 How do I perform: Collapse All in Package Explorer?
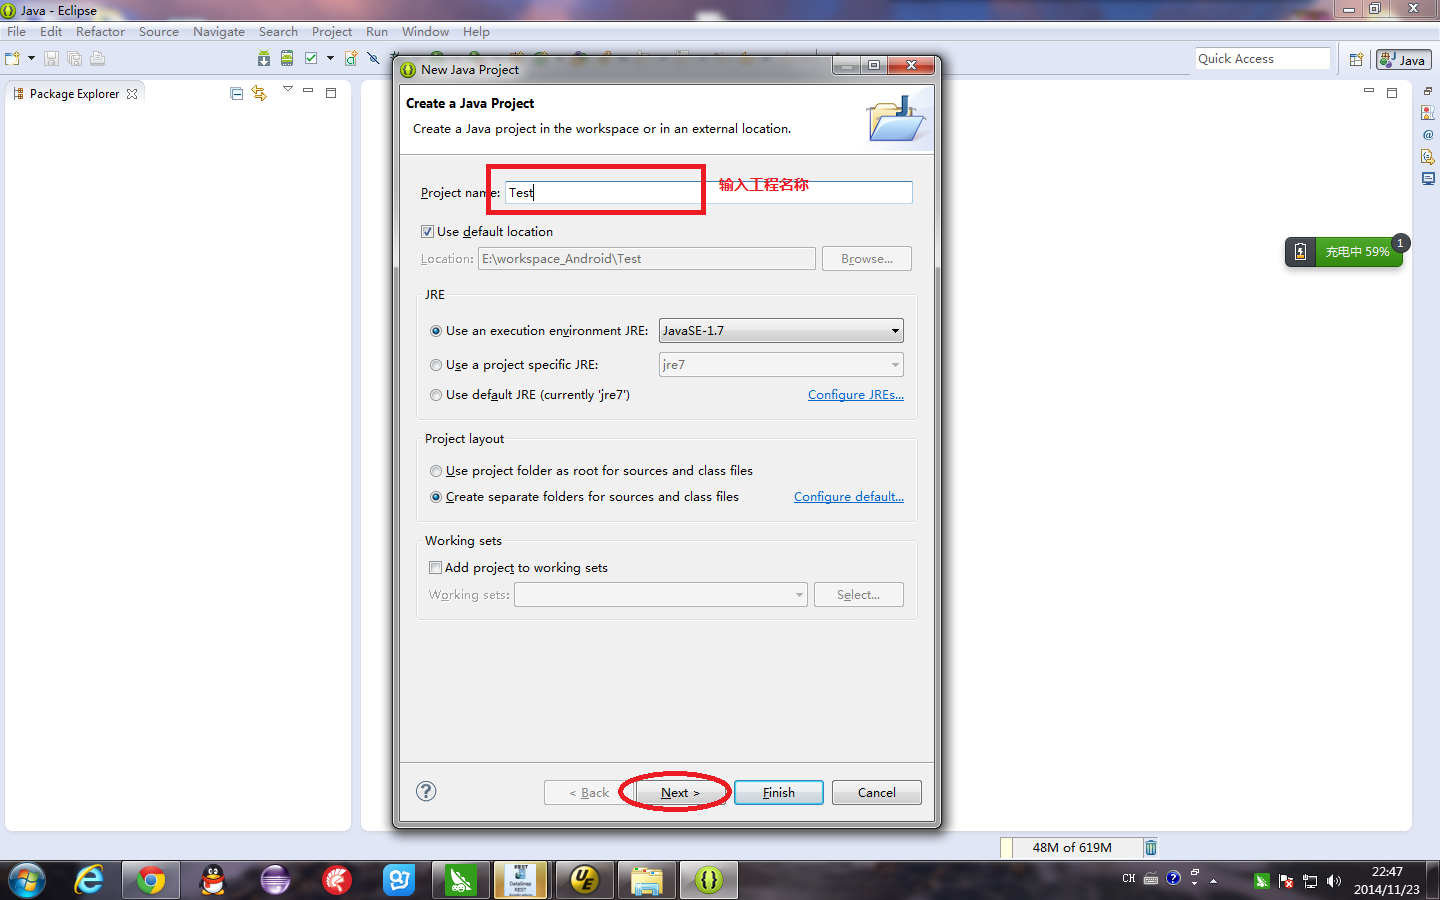pos(237,93)
